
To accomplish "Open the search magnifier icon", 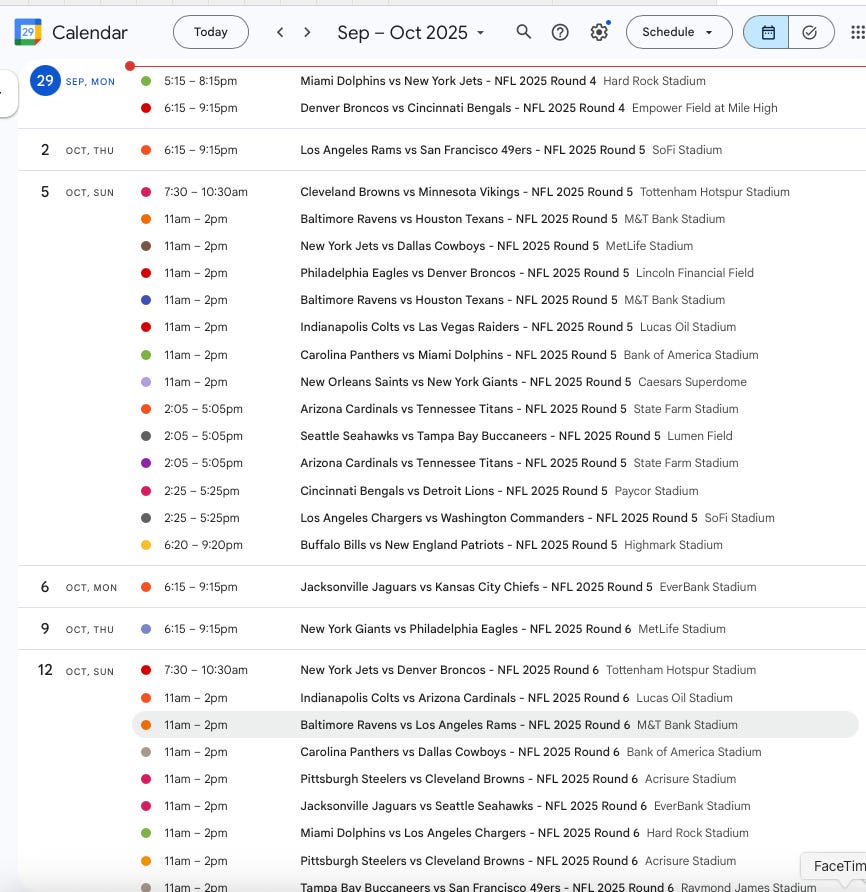I will (x=523, y=32).
